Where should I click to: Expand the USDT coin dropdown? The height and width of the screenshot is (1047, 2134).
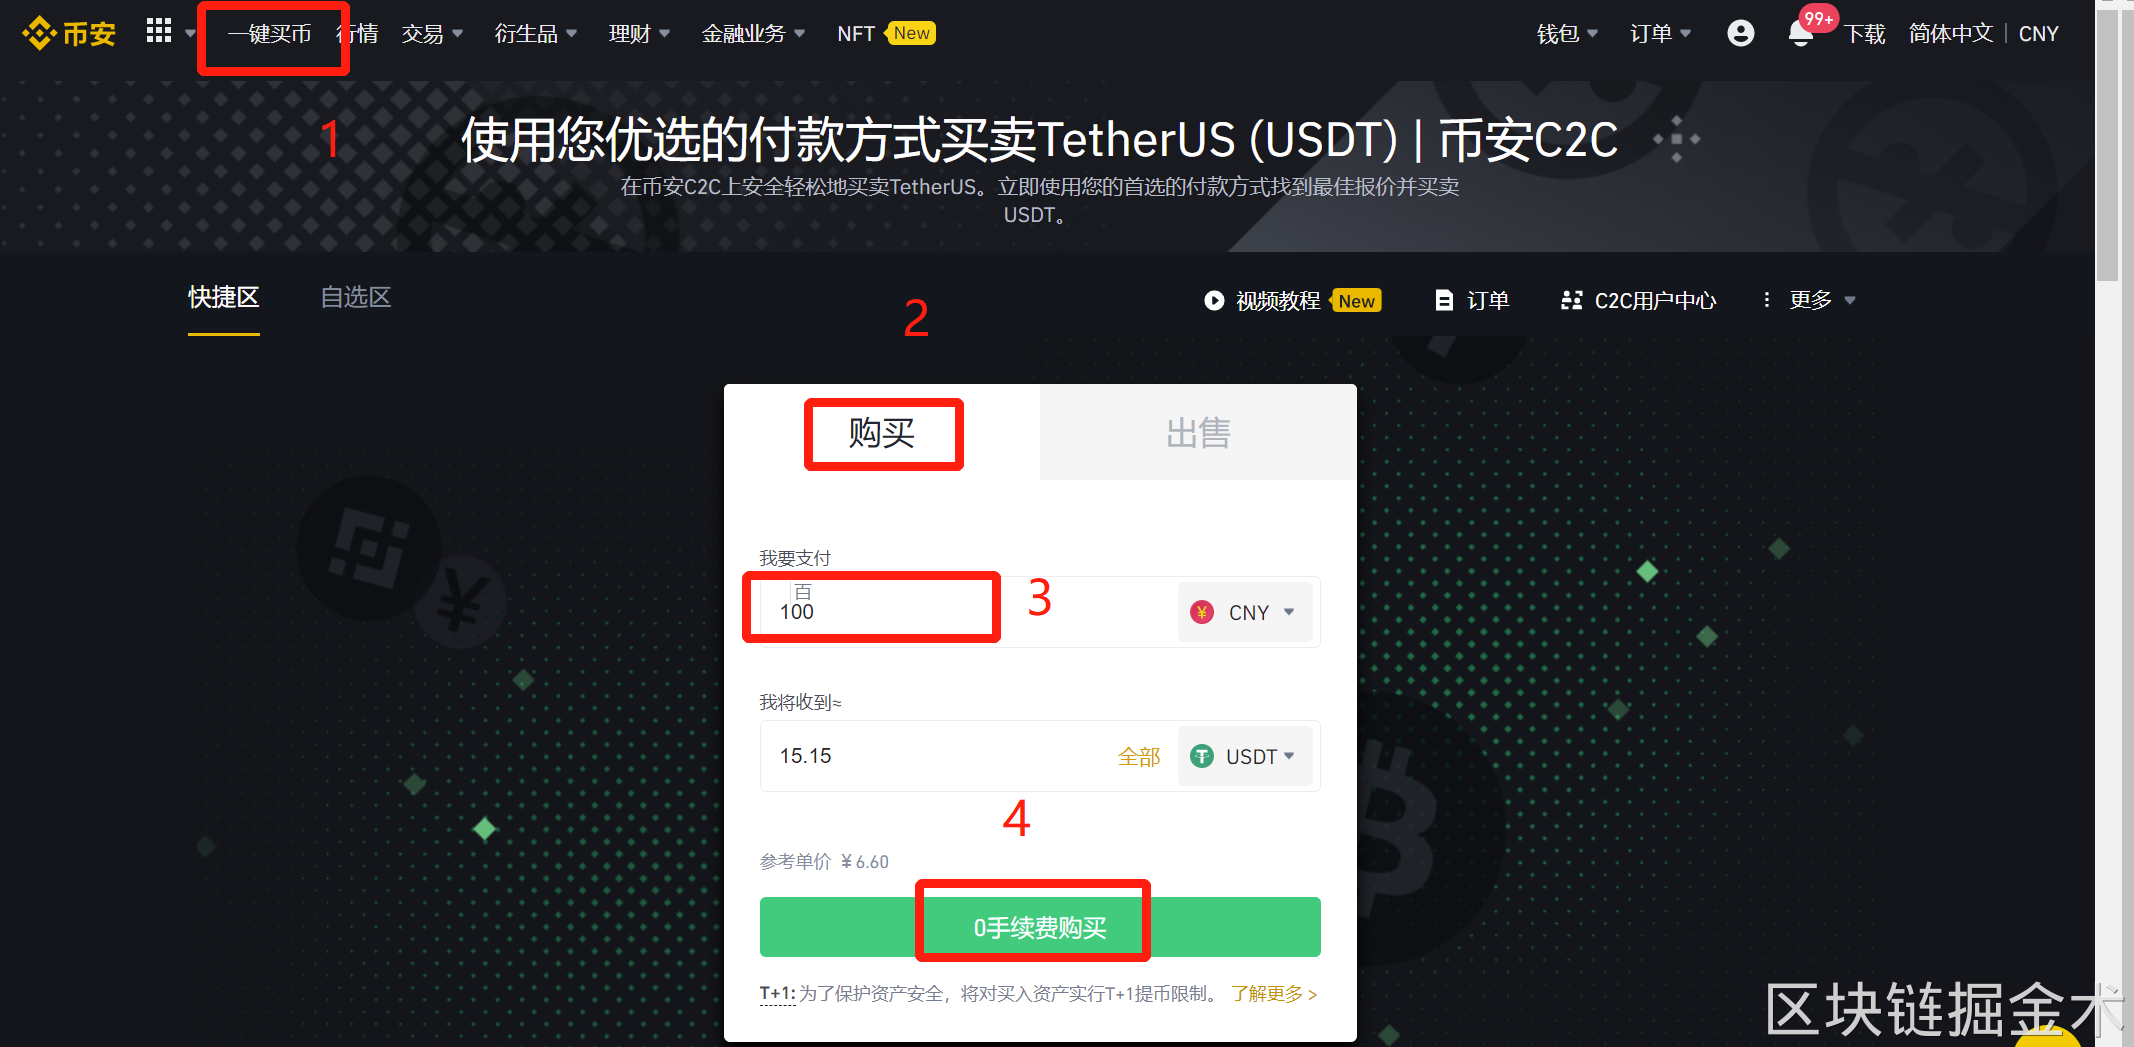(x=1245, y=756)
